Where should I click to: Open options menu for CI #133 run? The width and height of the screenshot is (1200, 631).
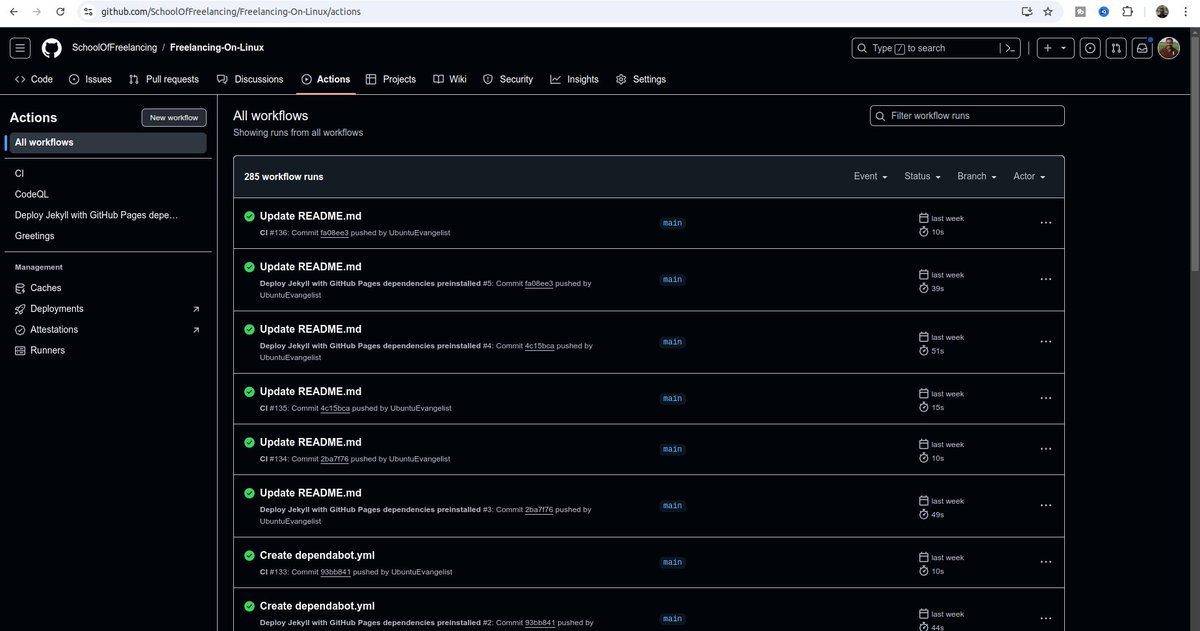(x=1046, y=562)
